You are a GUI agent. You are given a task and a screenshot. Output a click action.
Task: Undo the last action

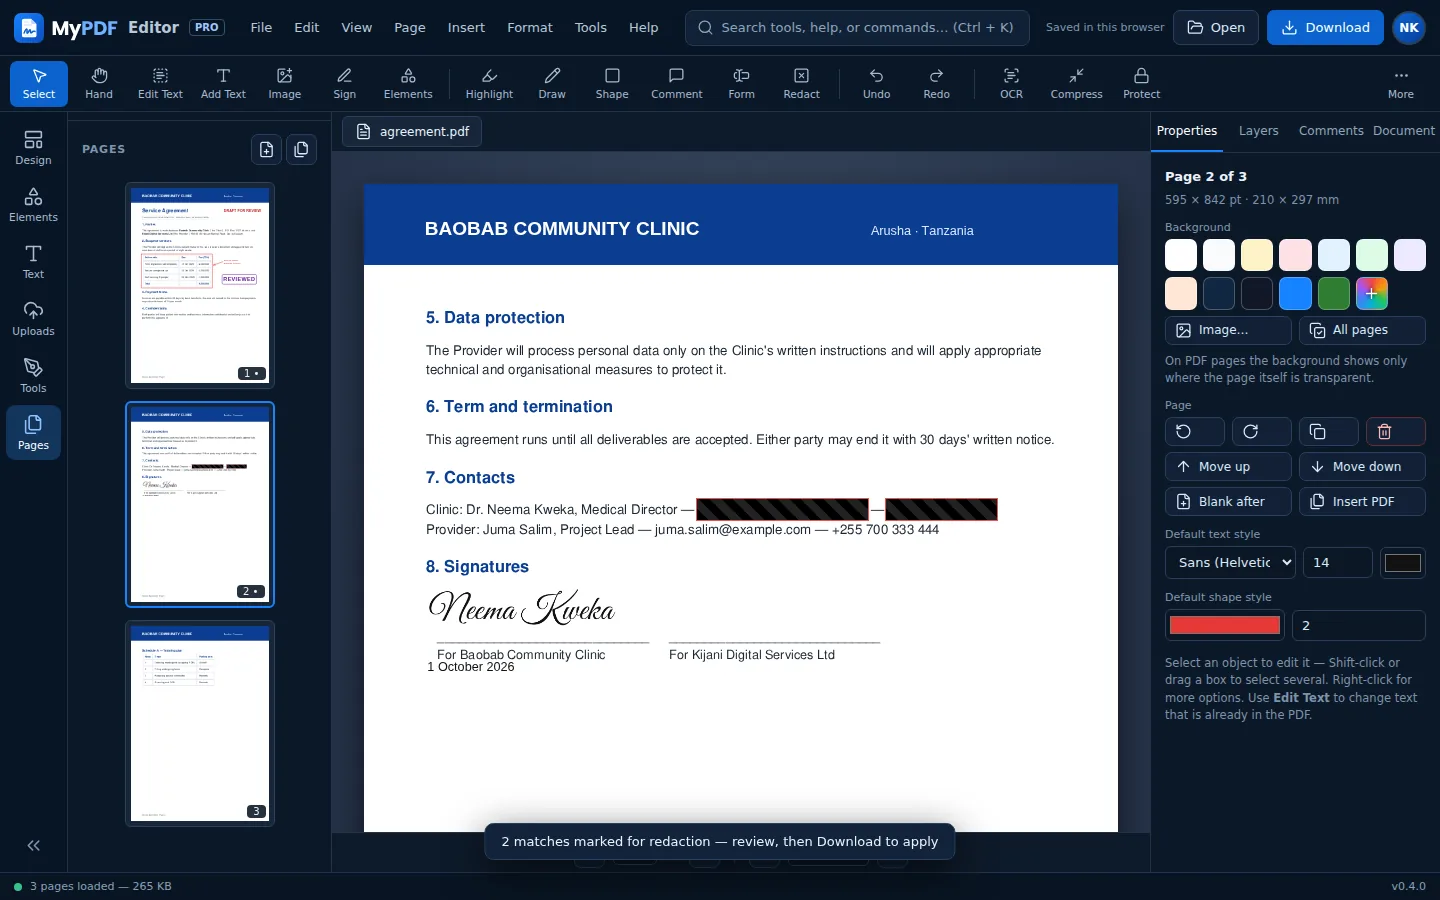pyautogui.click(x=877, y=83)
